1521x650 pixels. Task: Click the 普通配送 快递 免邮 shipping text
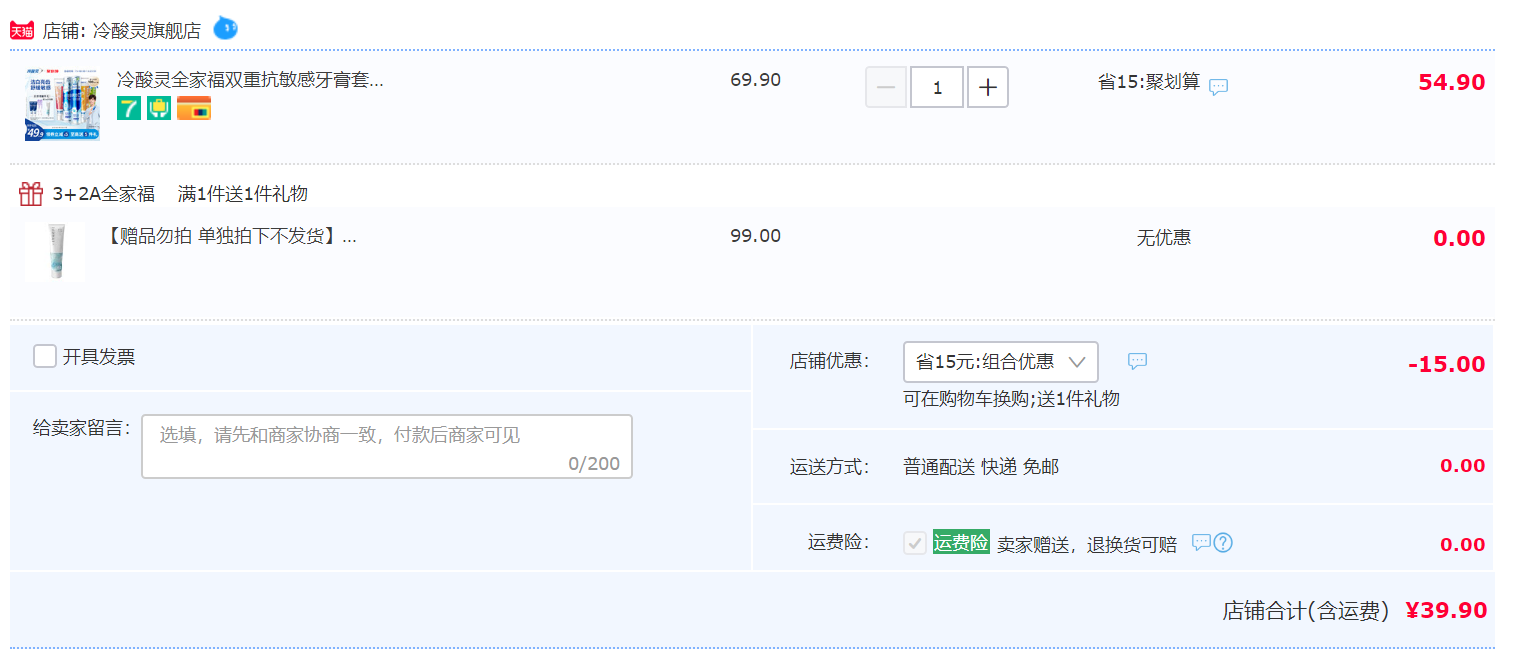981,467
